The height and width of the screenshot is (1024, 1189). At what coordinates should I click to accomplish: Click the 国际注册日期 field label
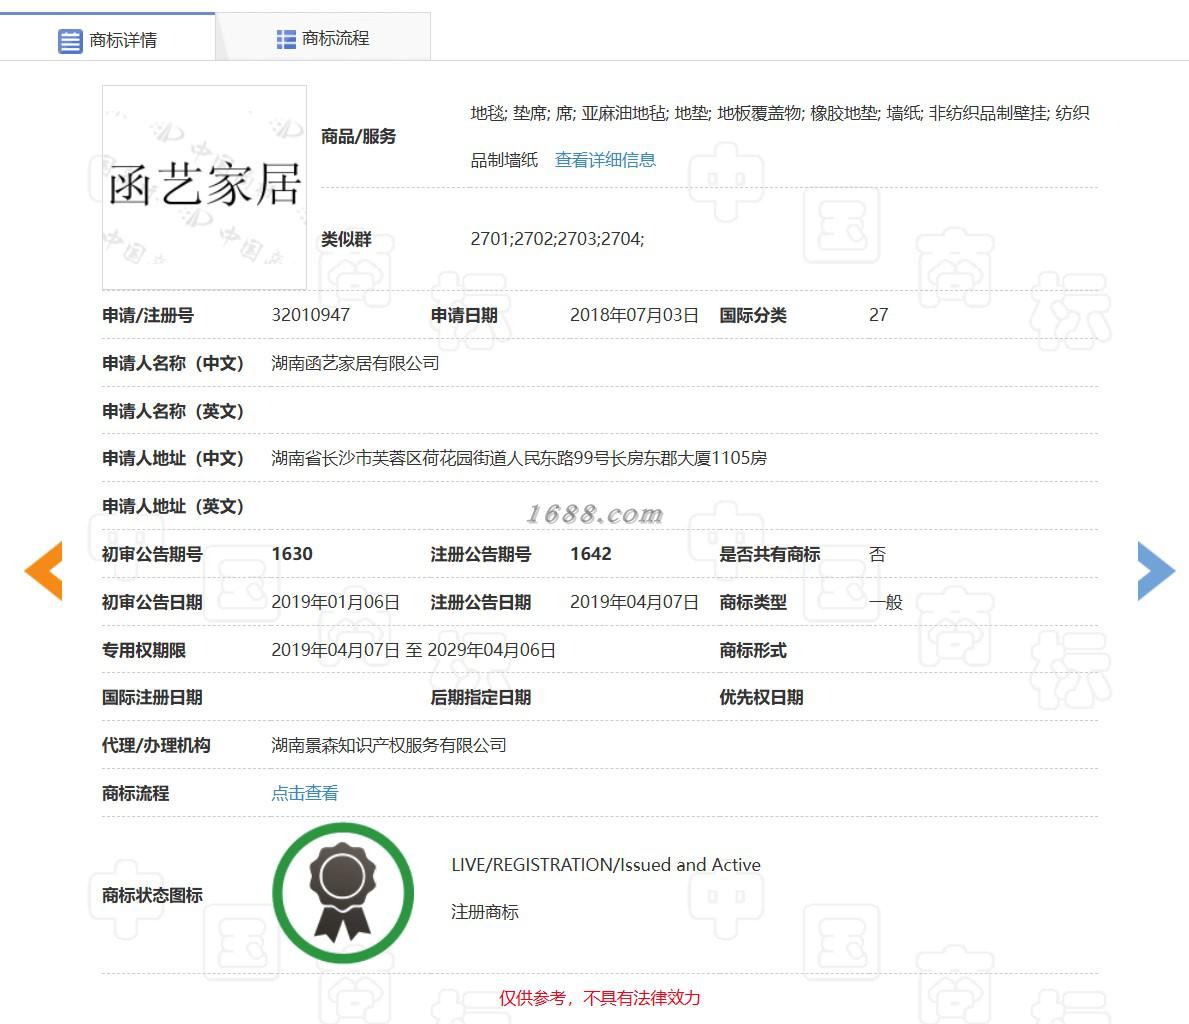tap(152, 698)
